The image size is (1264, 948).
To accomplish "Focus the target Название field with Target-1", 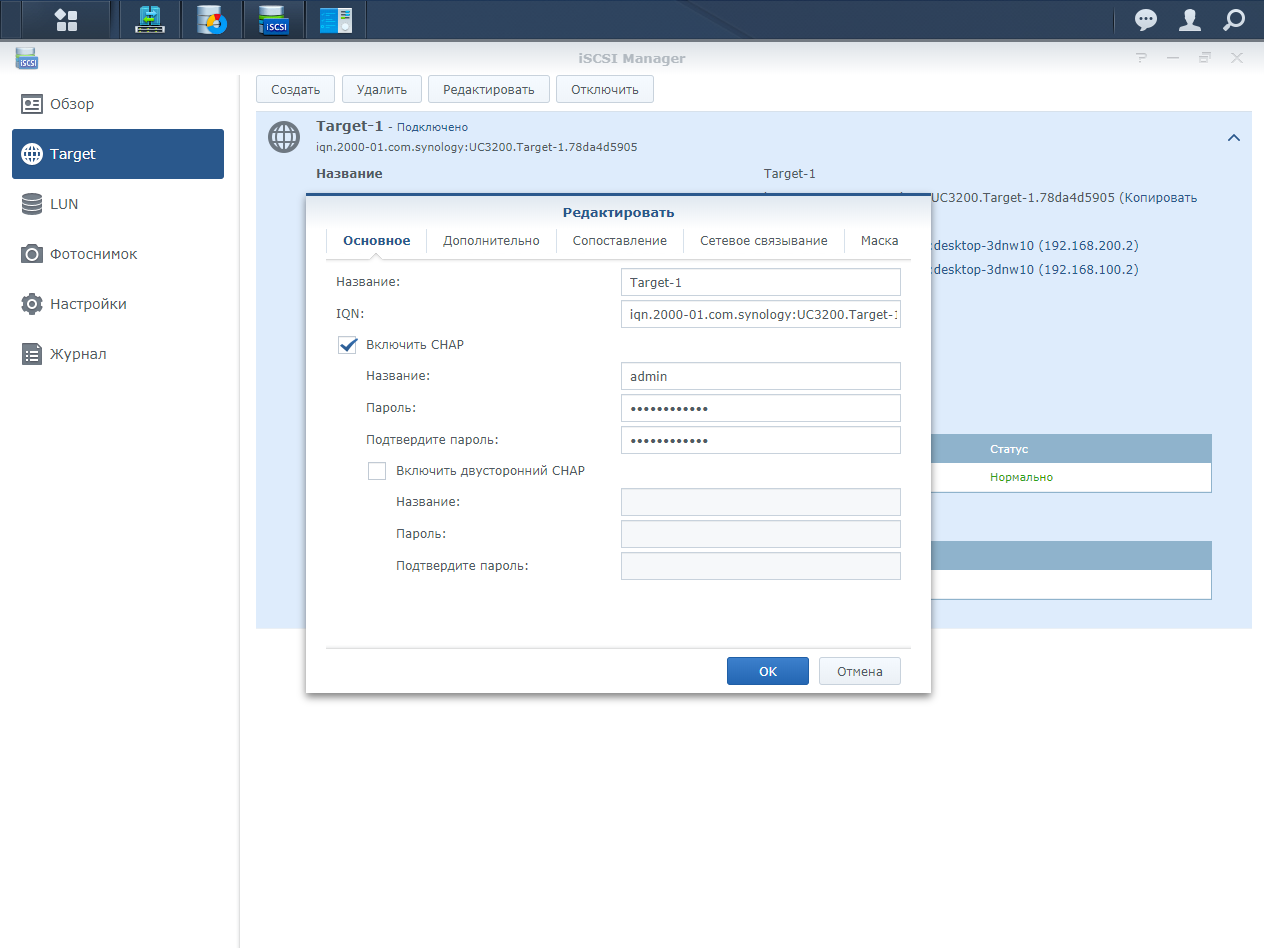I will pos(761,282).
